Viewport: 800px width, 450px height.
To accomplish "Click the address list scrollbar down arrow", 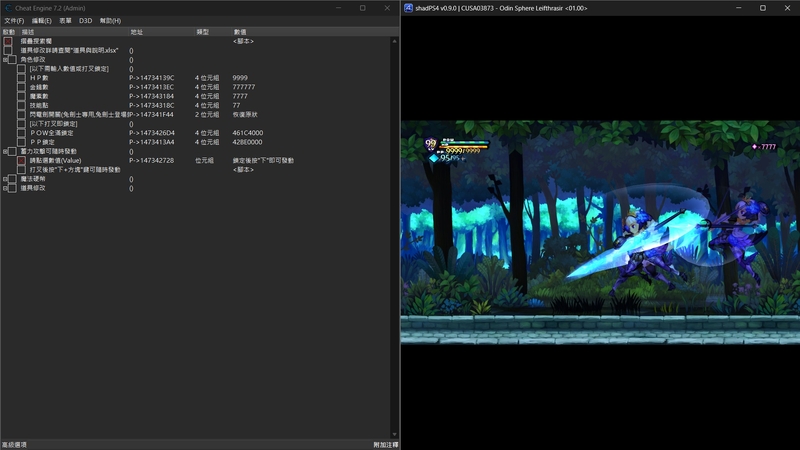I will point(394,434).
